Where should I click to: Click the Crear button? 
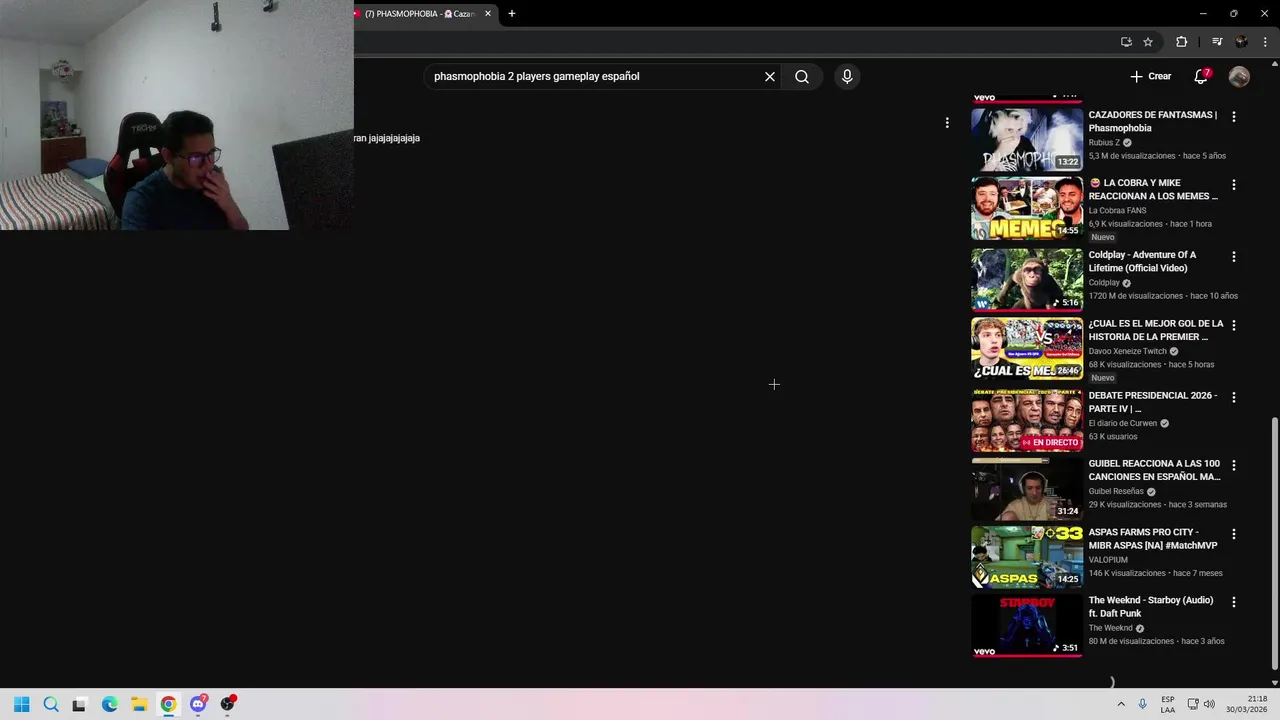(1150, 76)
